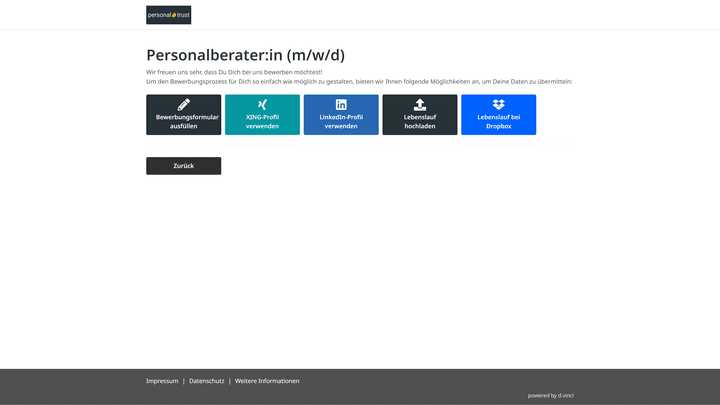Open the 'Weitere Informationen' footer link
The width and height of the screenshot is (720, 405).
(267, 381)
